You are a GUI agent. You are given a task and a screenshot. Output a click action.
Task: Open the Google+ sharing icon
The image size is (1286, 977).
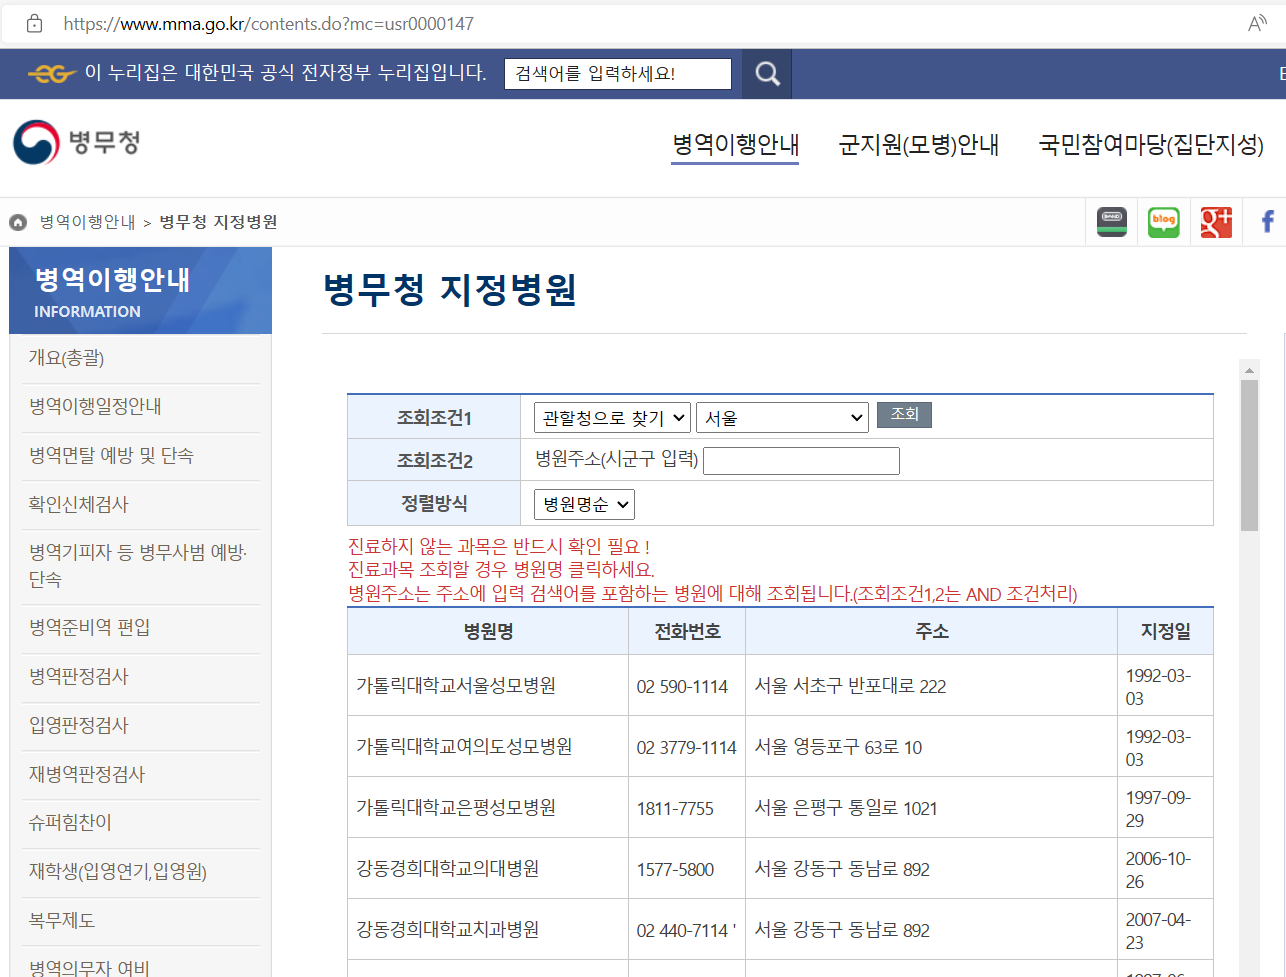coord(1215,221)
